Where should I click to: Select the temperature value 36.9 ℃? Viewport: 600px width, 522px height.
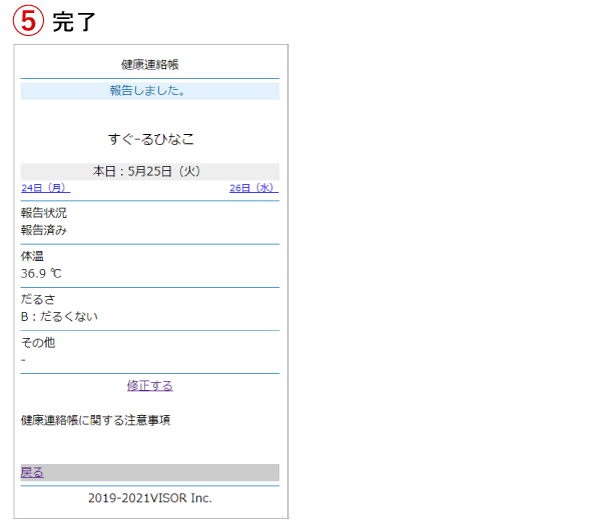tap(41, 273)
